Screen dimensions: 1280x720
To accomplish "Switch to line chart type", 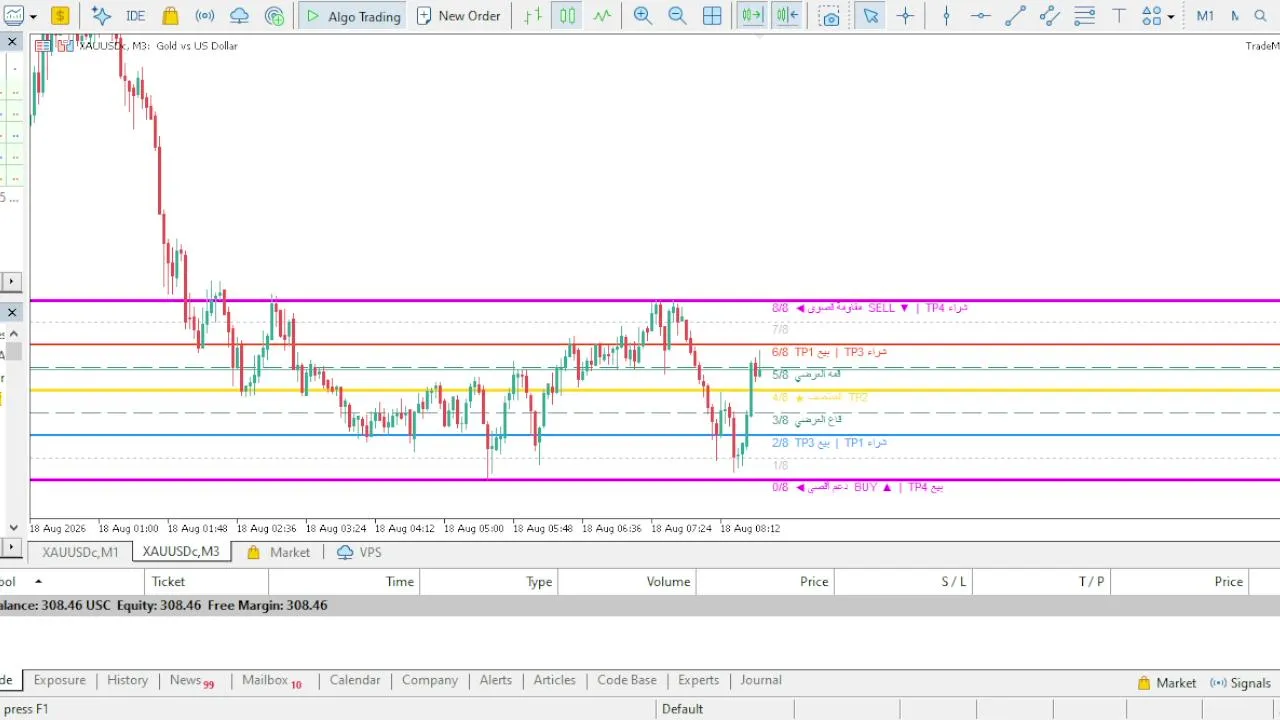I will click(602, 16).
